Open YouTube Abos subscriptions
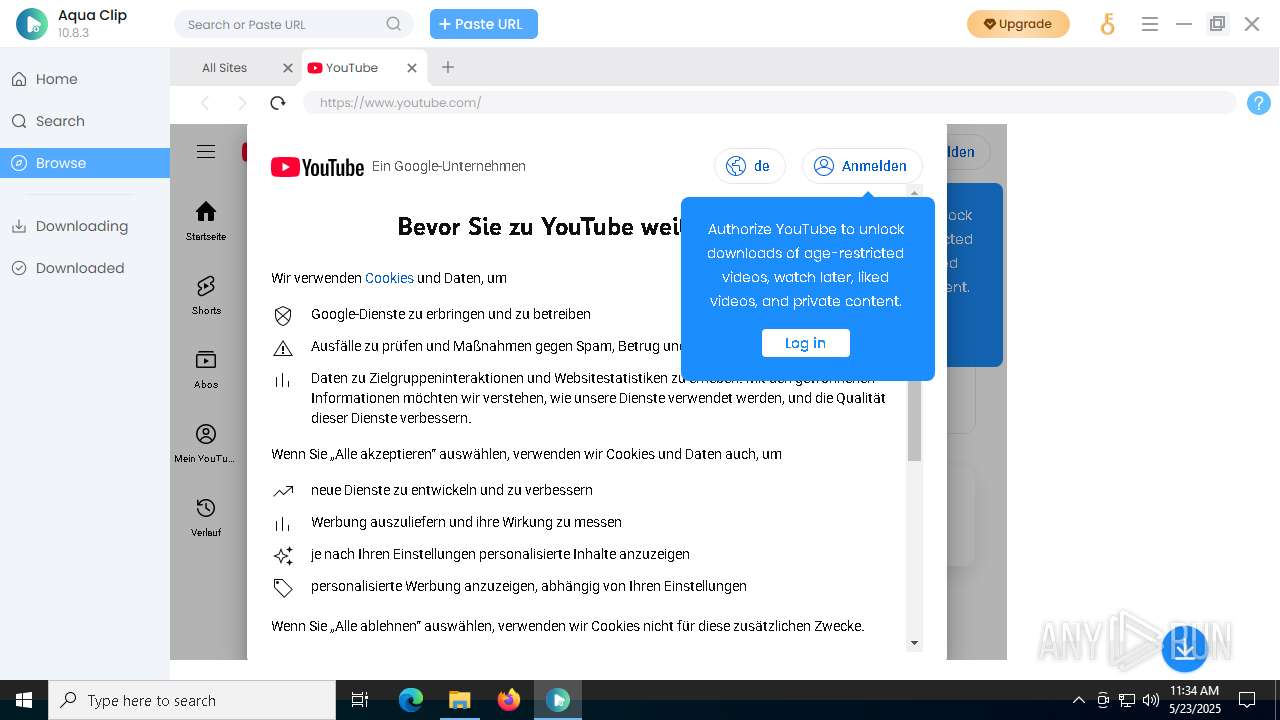 point(206,369)
